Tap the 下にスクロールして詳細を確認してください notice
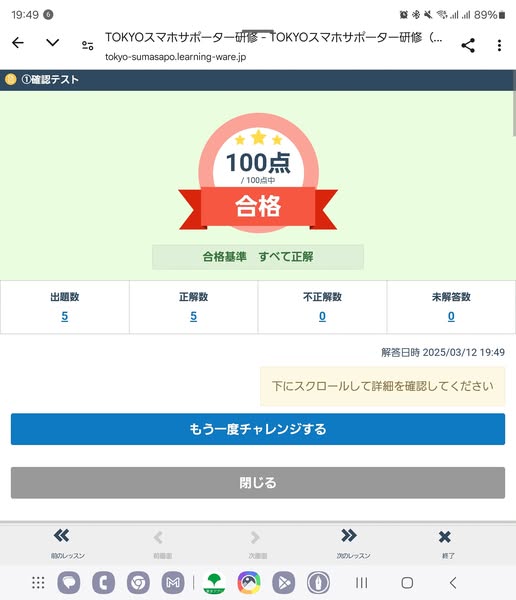 (x=382, y=386)
